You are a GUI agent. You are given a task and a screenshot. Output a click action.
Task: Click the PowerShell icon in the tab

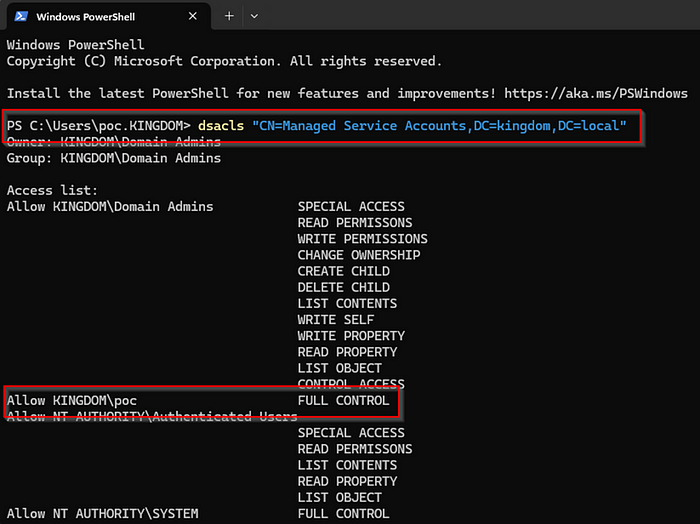click(21, 17)
